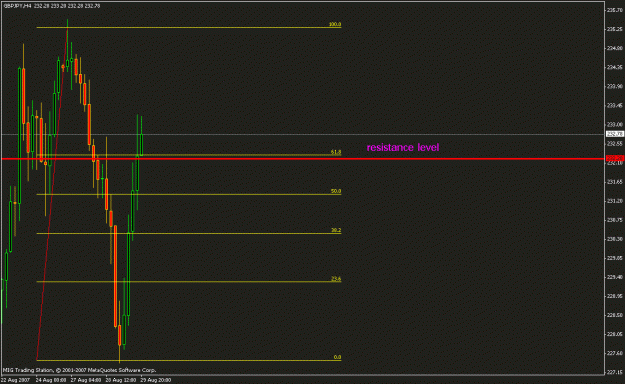This screenshot has height=384, width=625.
Task: Click the Fibonacci 38.2 level label
Action: [x=336, y=230]
